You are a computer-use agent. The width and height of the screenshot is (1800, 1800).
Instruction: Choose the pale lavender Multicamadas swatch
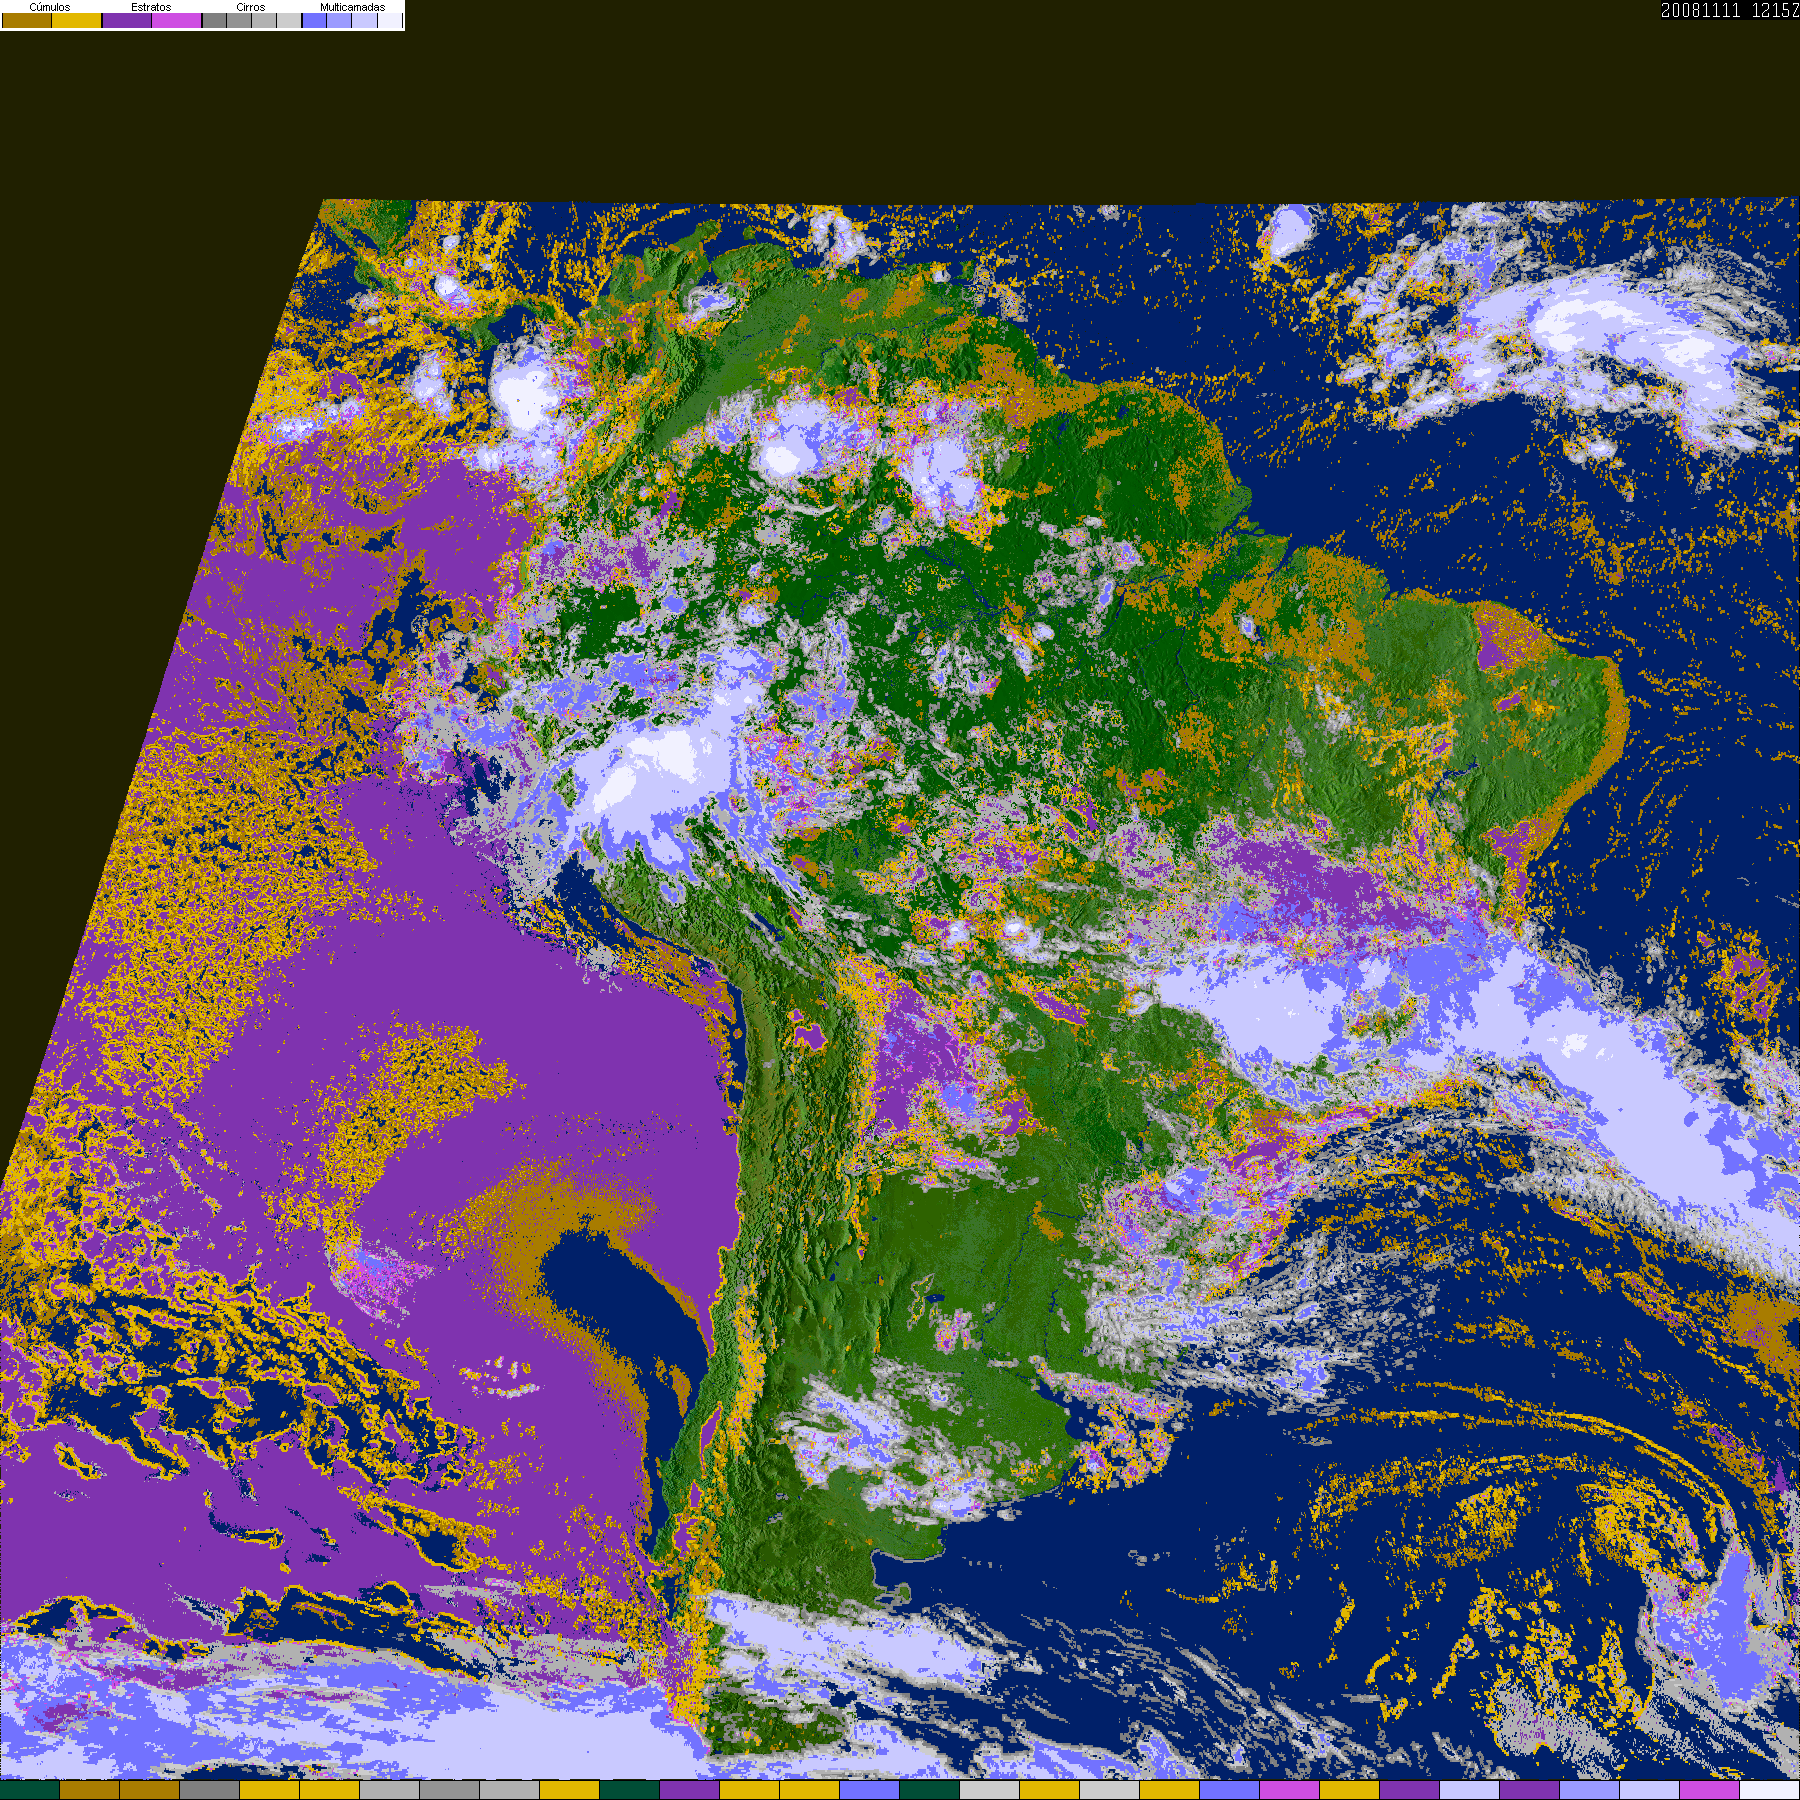(x=364, y=20)
